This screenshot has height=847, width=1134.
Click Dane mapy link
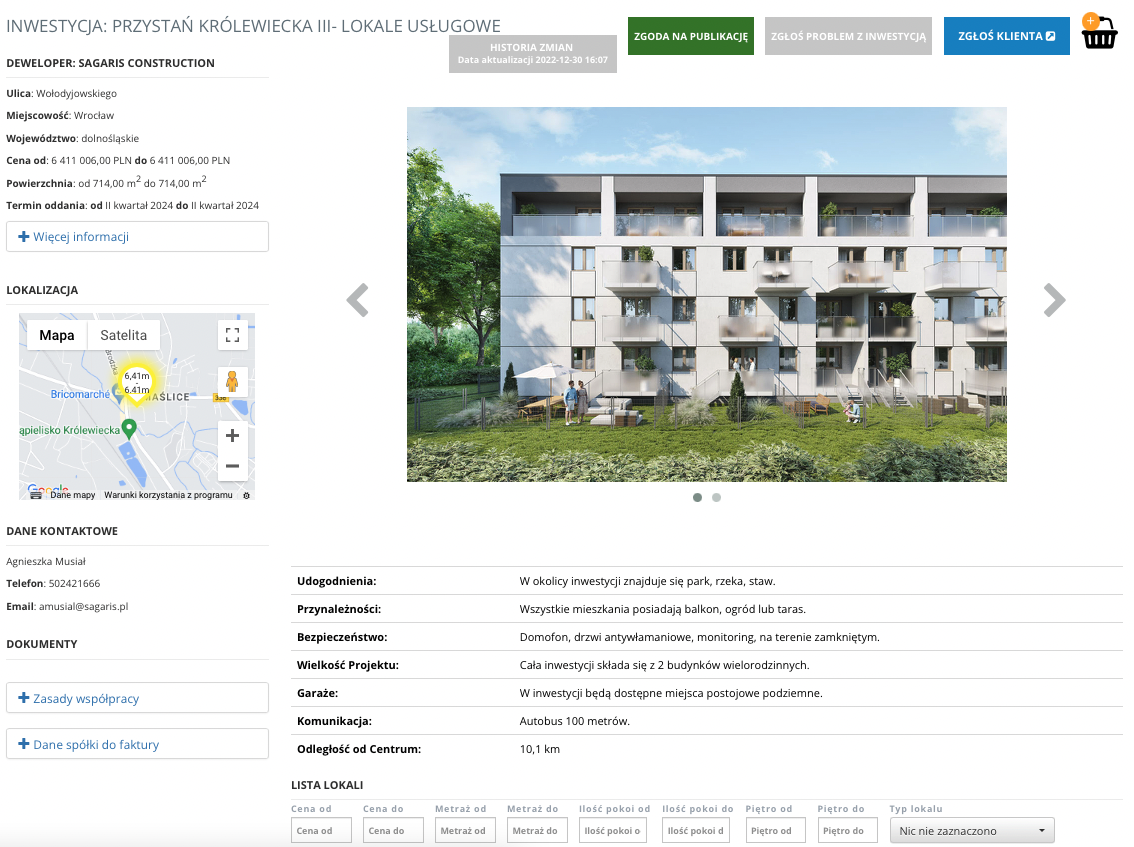pyautogui.click(x=72, y=495)
